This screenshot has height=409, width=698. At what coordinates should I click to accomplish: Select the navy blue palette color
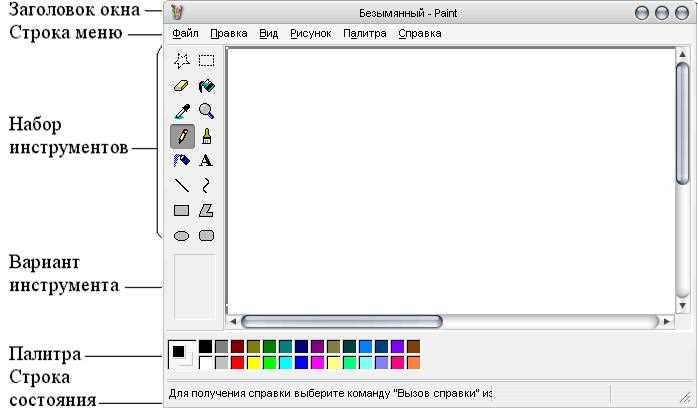(301, 346)
